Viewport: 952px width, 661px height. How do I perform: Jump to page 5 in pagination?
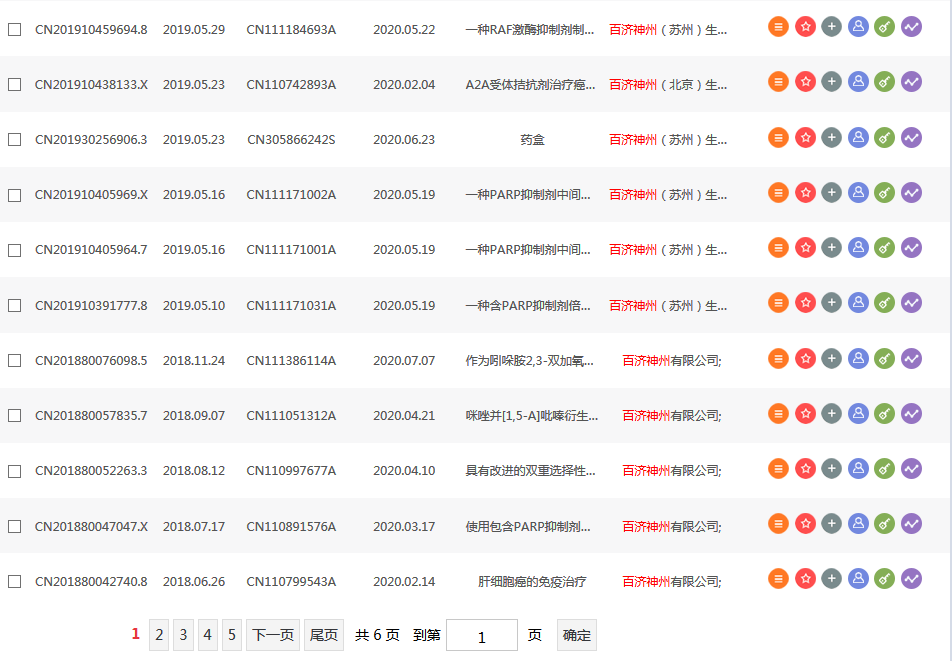pyautogui.click(x=232, y=635)
